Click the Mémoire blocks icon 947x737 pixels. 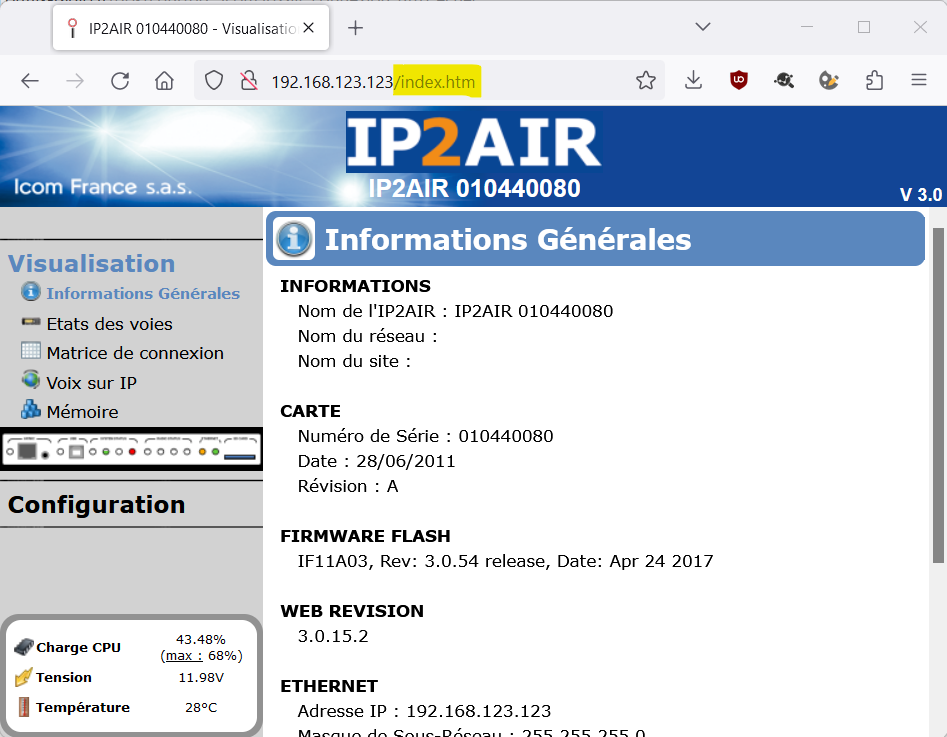[31, 410]
